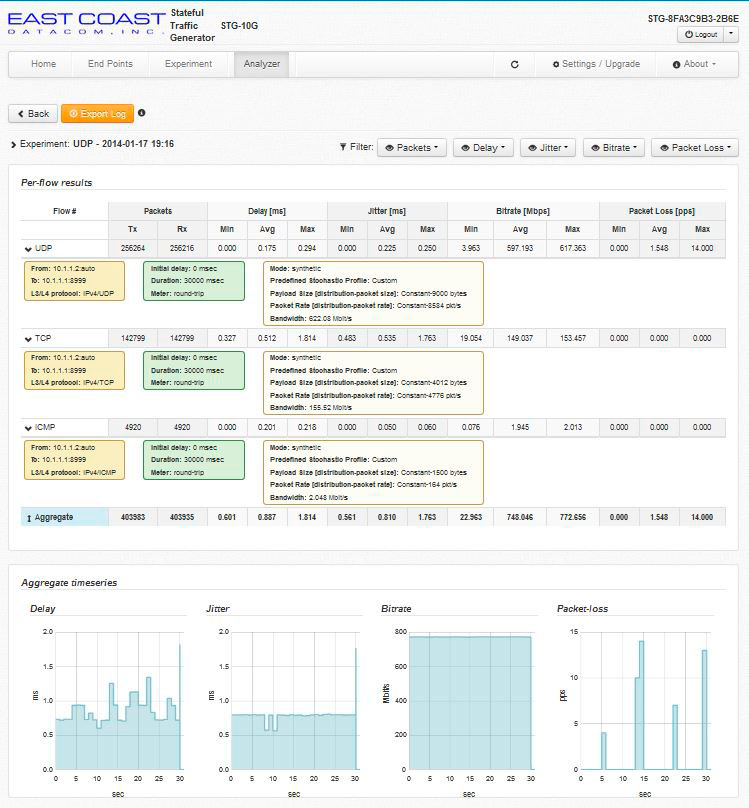Viewport: 749px width, 808px height.
Task: Open the Packet Loss filter dropdown
Action: tap(695, 148)
